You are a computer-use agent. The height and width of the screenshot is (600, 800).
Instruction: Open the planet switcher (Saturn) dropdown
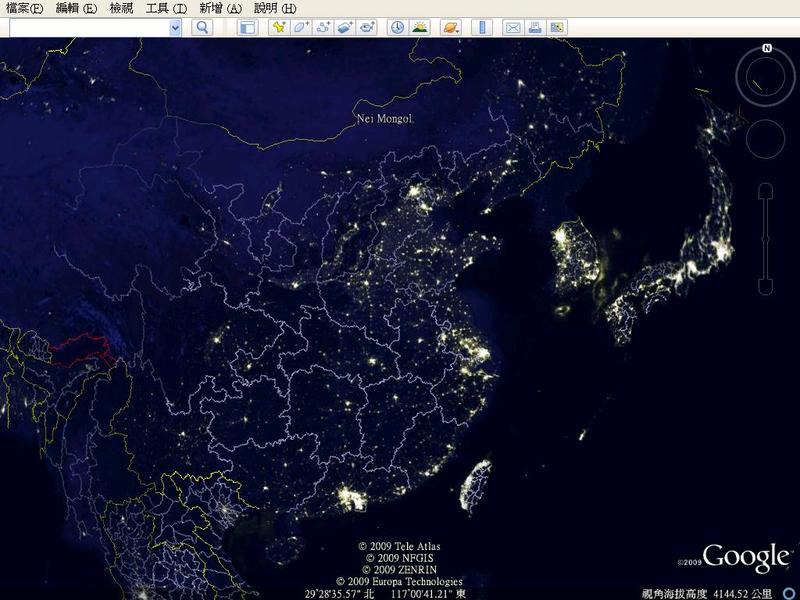(x=451, y=28)
